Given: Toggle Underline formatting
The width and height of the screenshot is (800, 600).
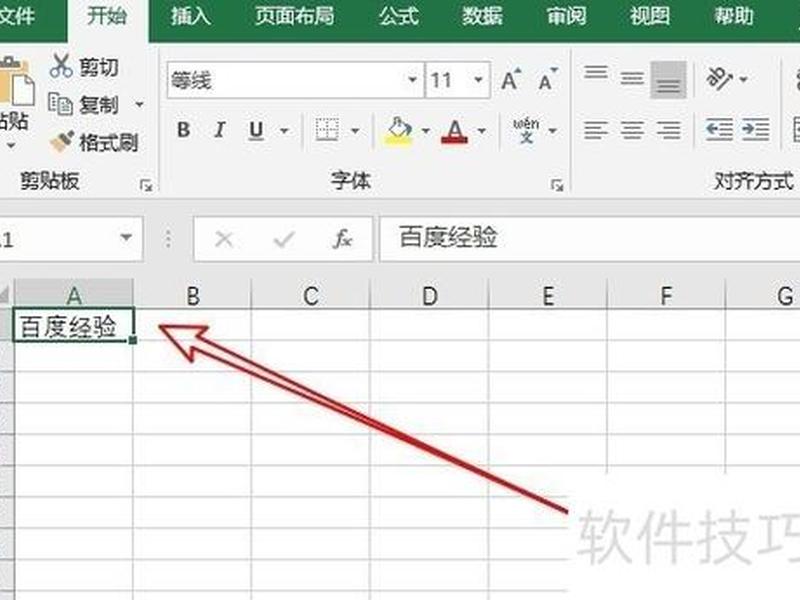Looking at the screenshot, I should pos(256,130).
